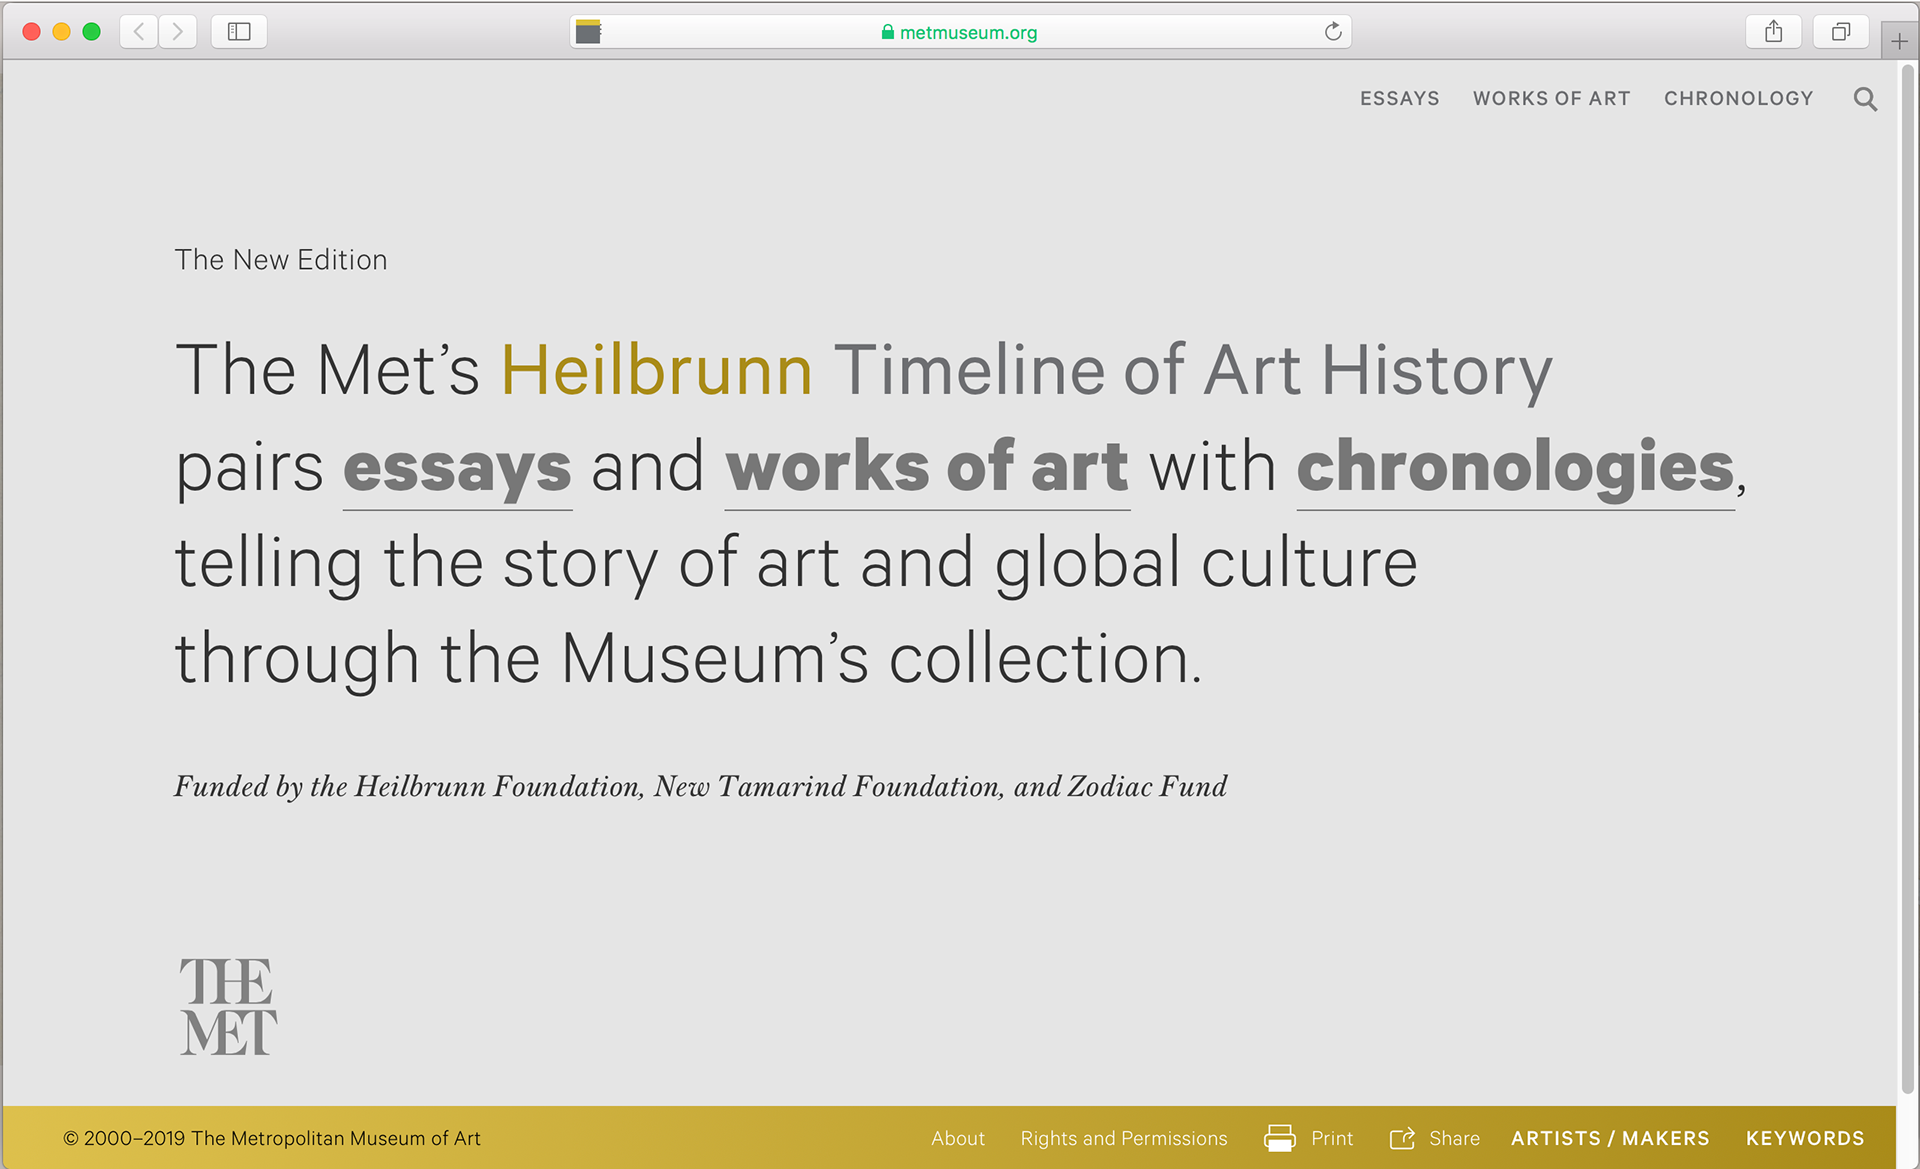Open Artists / Makers in the footer
This screenshot has width=1920, height=1169.
pos(1610,1138)
